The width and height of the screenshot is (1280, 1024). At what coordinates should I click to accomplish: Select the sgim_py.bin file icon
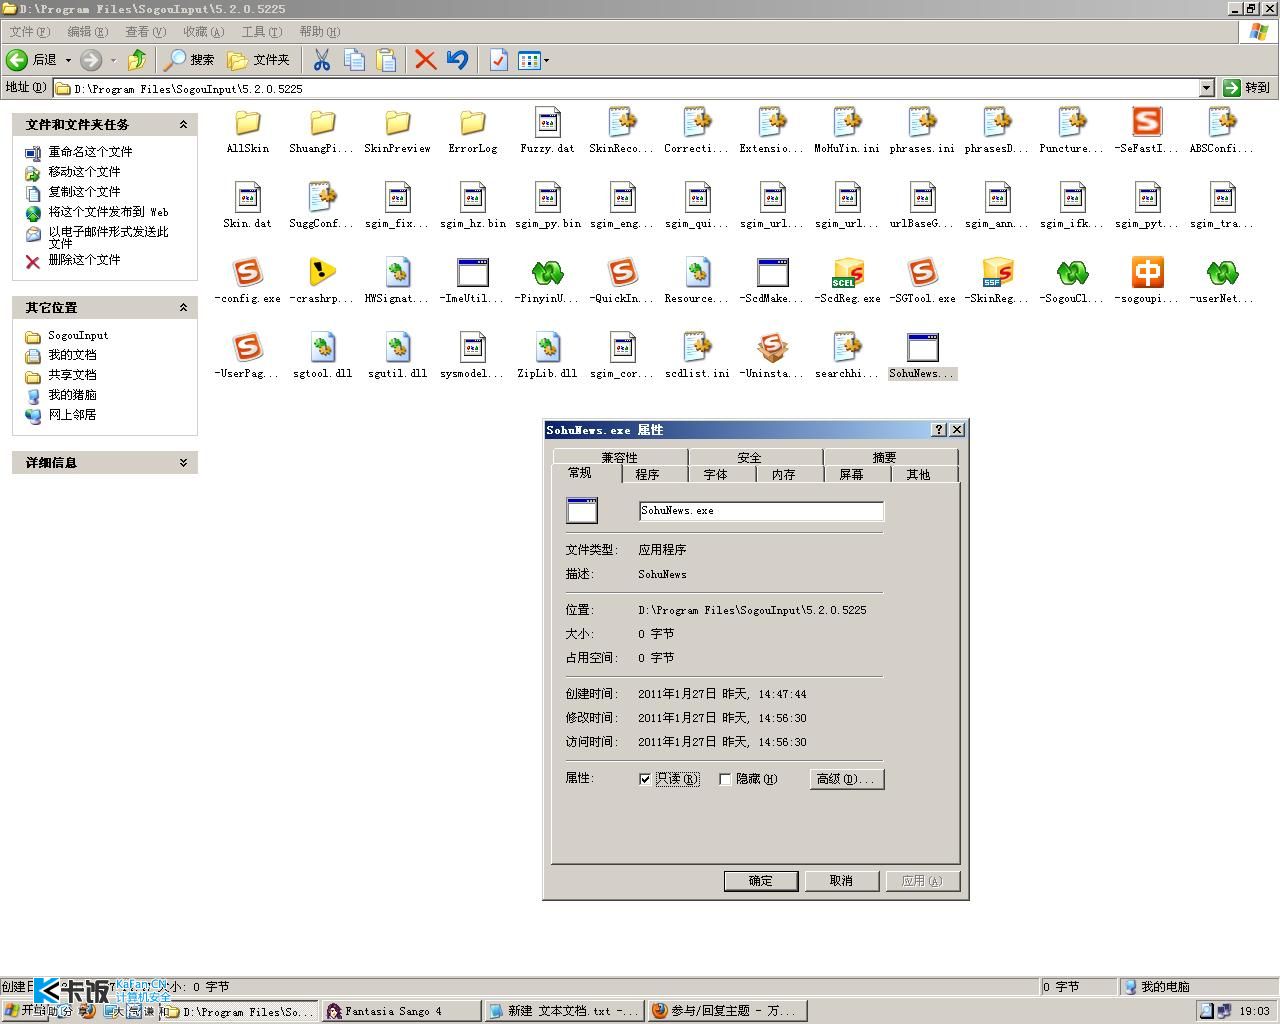[547, 198]
